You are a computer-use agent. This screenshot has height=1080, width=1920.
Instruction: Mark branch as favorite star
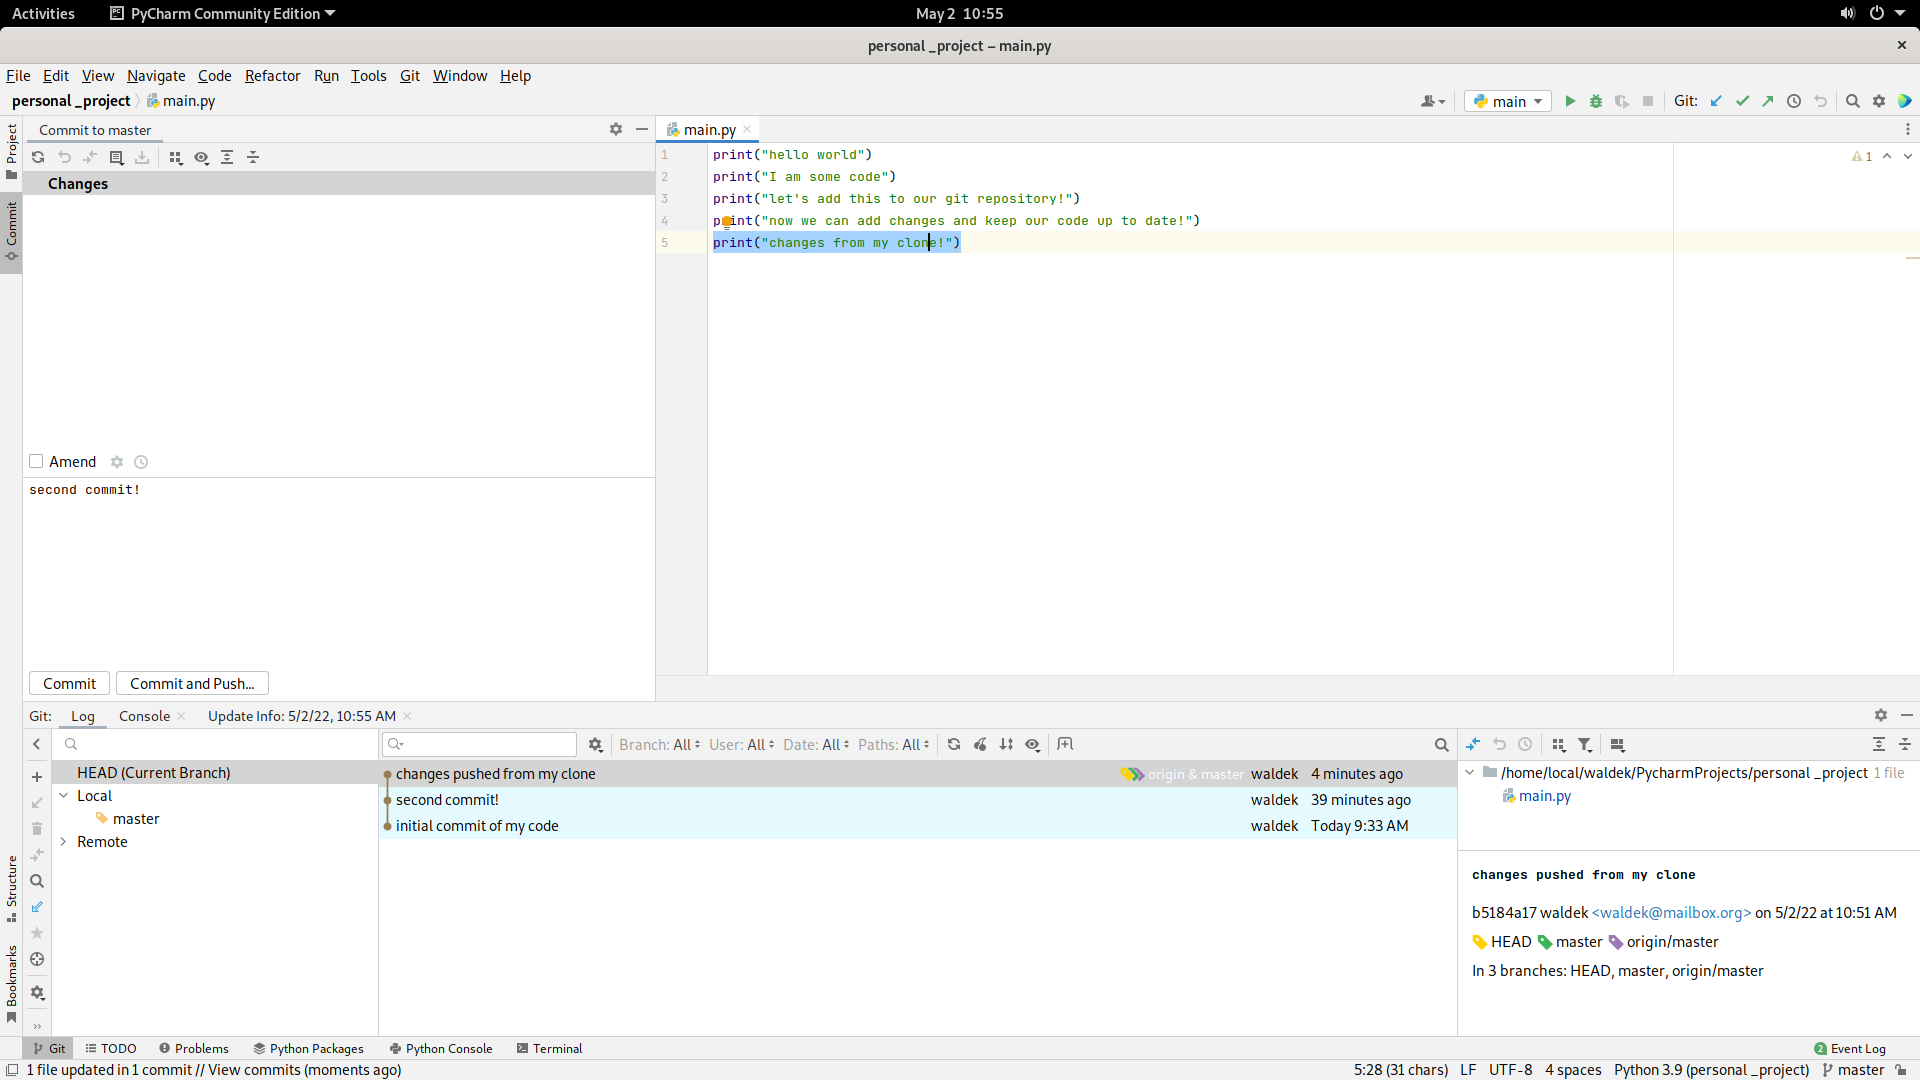[x=37, y=933]
